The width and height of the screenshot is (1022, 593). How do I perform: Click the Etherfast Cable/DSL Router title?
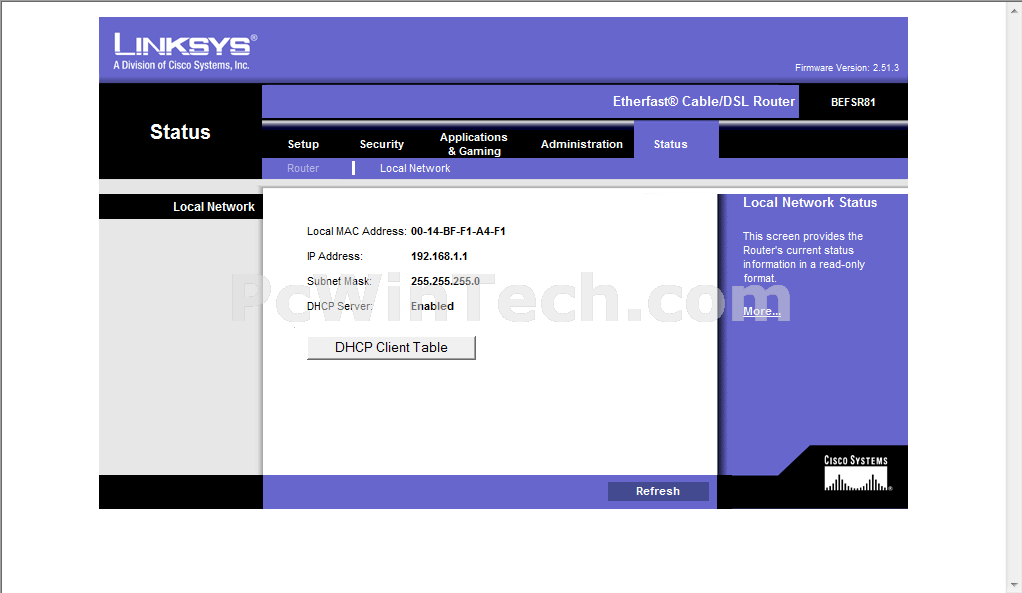[704, 102]
